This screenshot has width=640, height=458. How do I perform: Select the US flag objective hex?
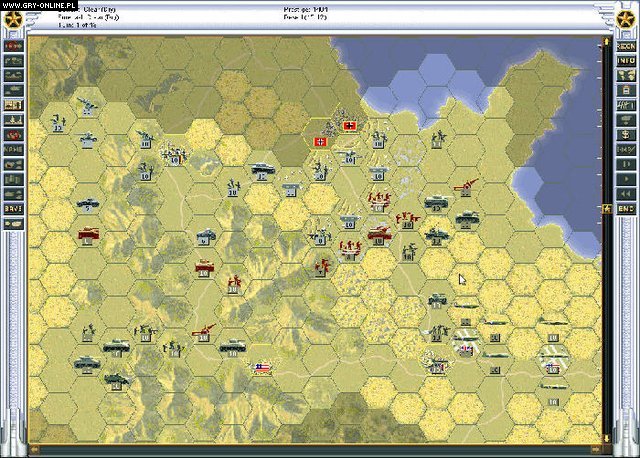[x=263, y=367]
